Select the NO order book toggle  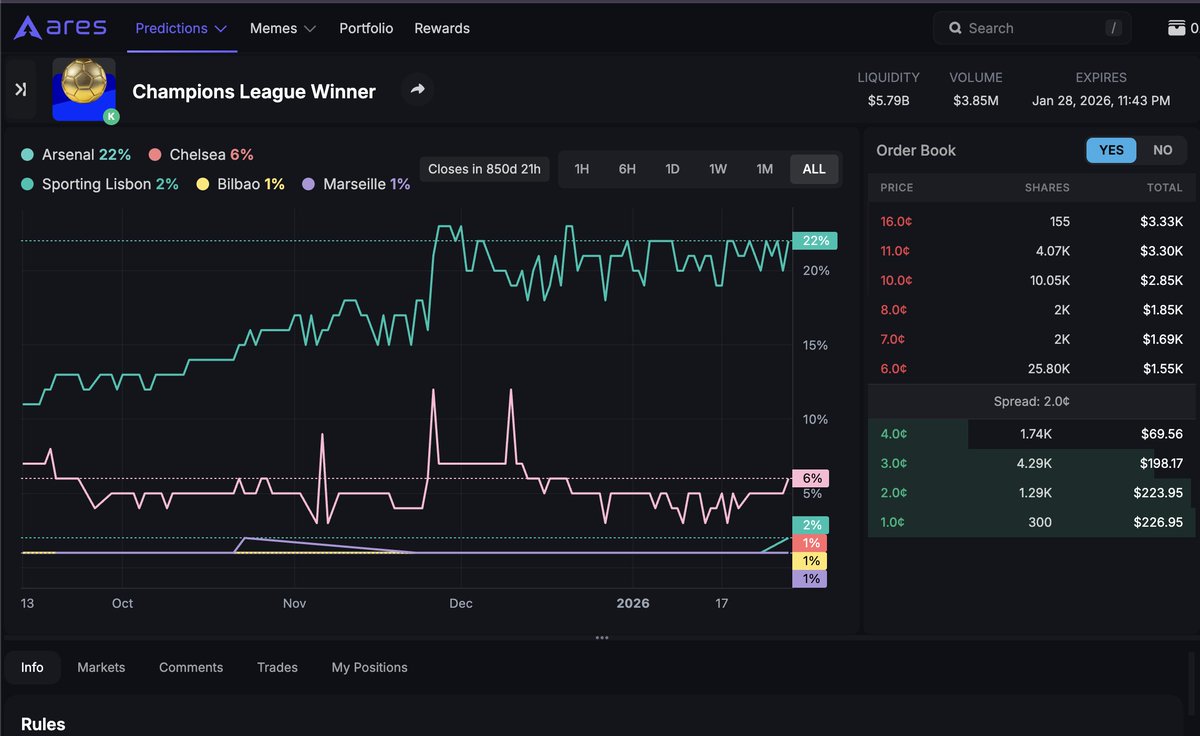pyautogui.click(x=1162, y=150)
